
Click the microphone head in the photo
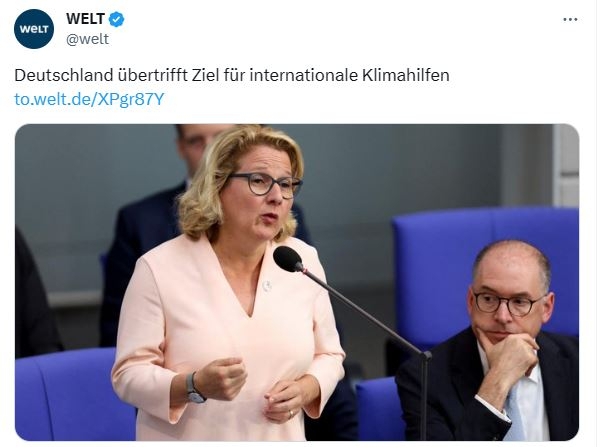tap(288, 259)
